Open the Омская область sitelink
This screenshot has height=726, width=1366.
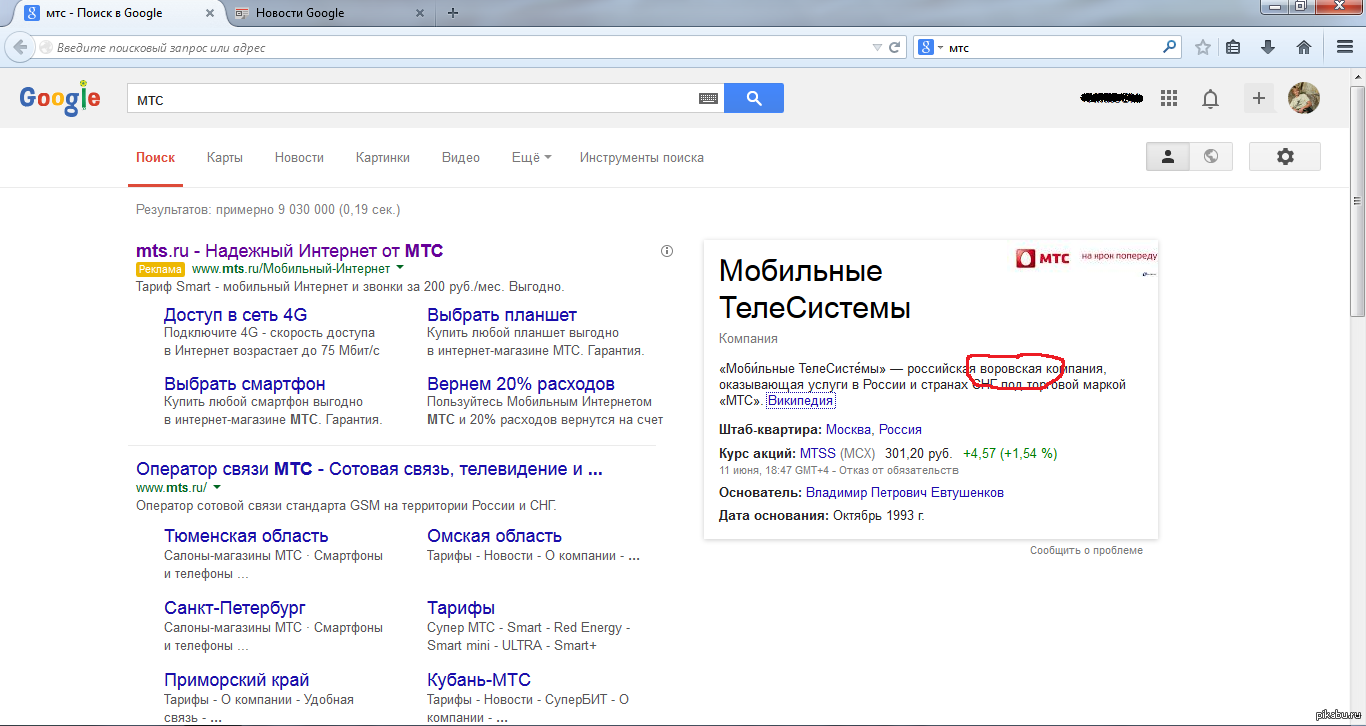pos(494,536)
